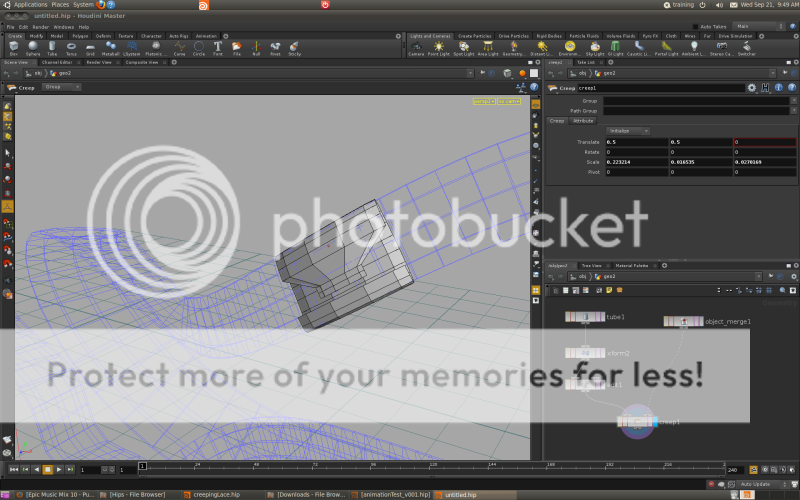Click the play forward button
Image resolution: width=800 pixels, height=500 pixels.
point(59,469)
